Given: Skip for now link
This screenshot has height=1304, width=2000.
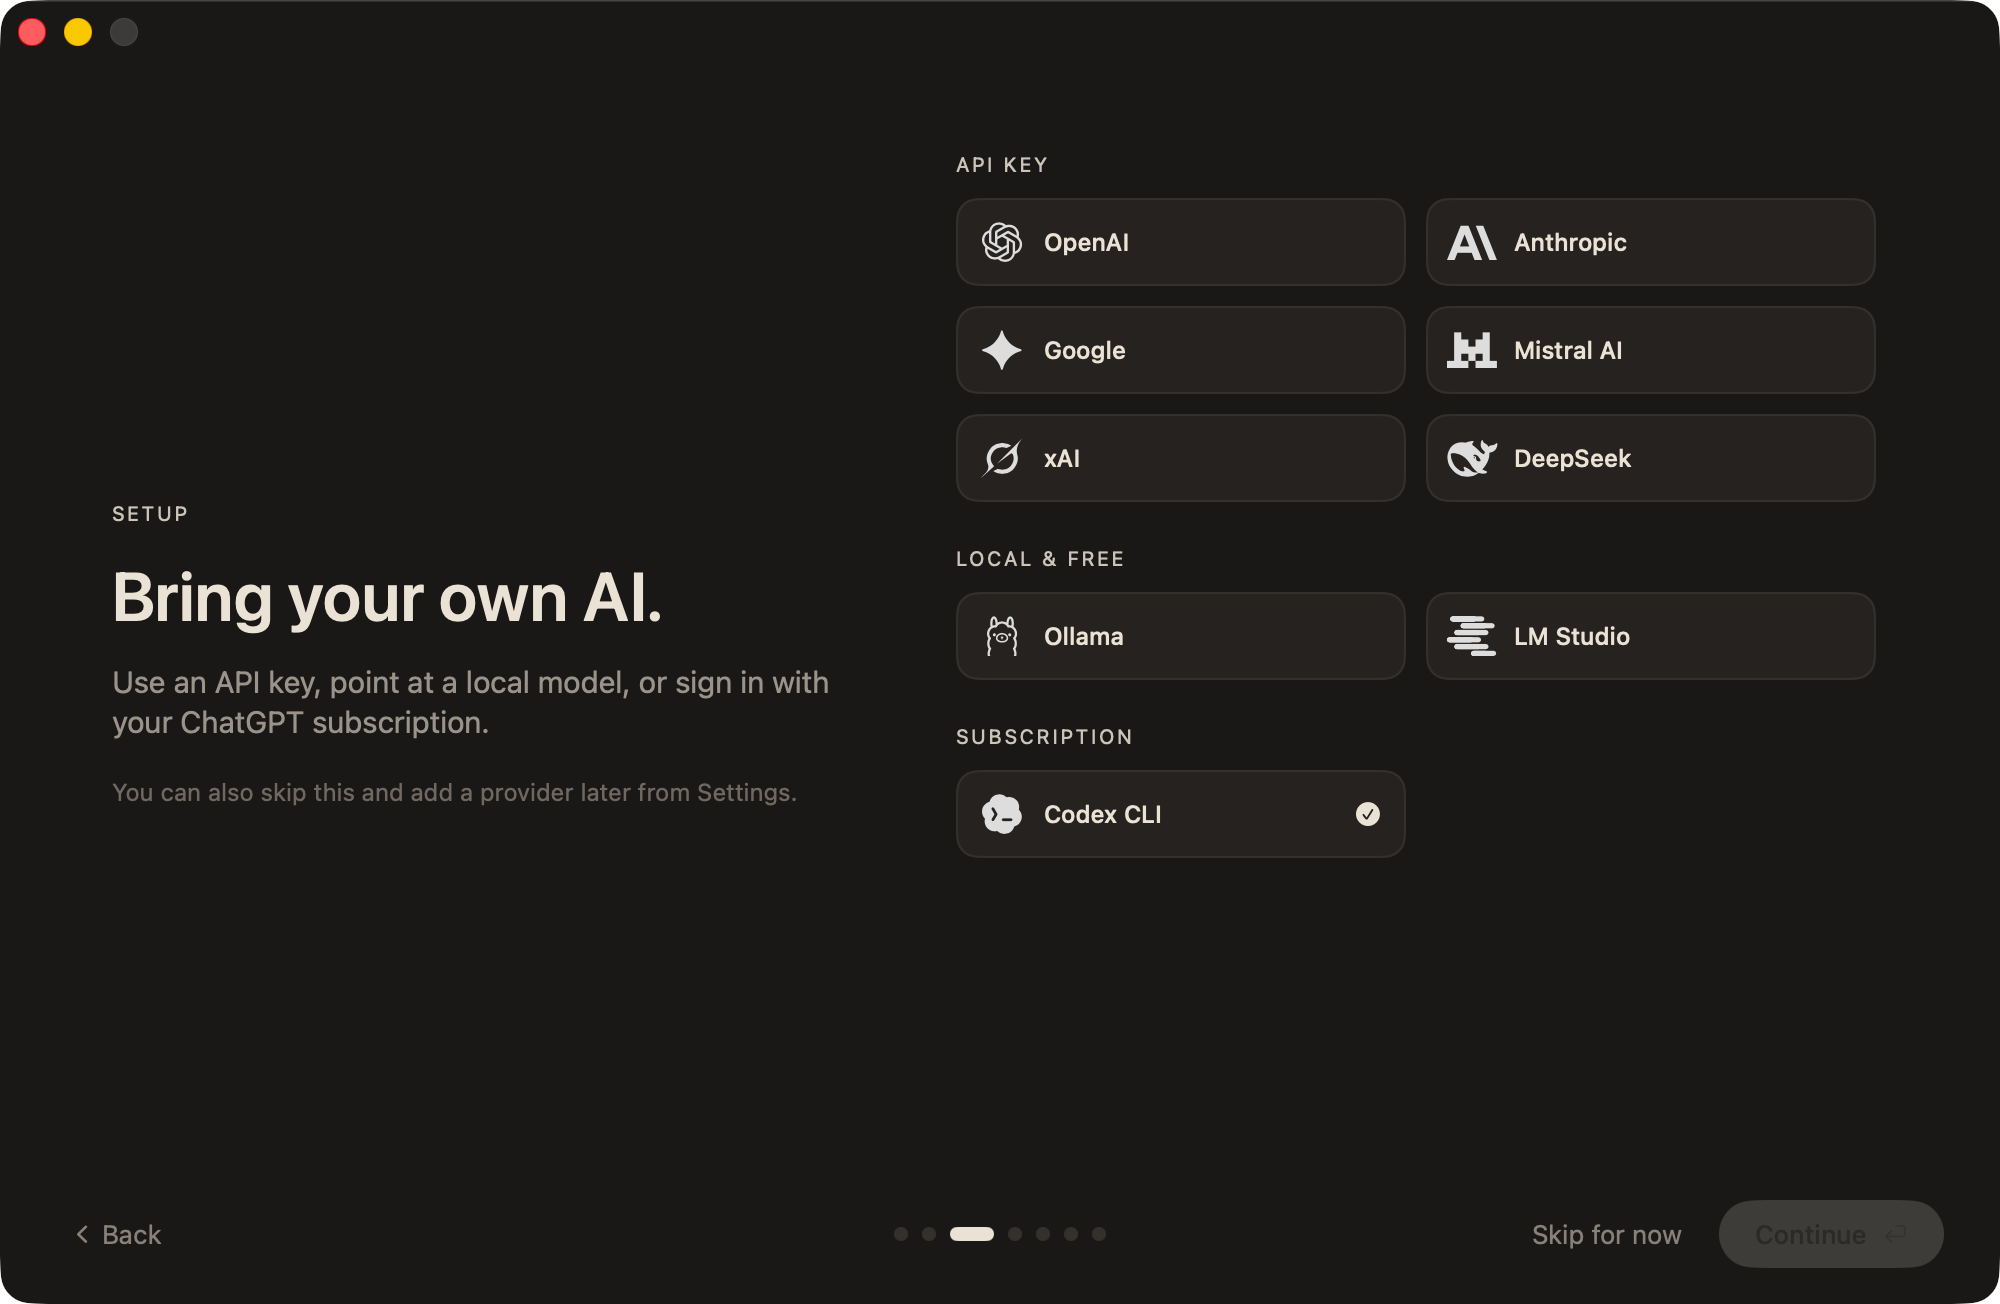Looking at the screenshot, I should pos(1606,1234).
